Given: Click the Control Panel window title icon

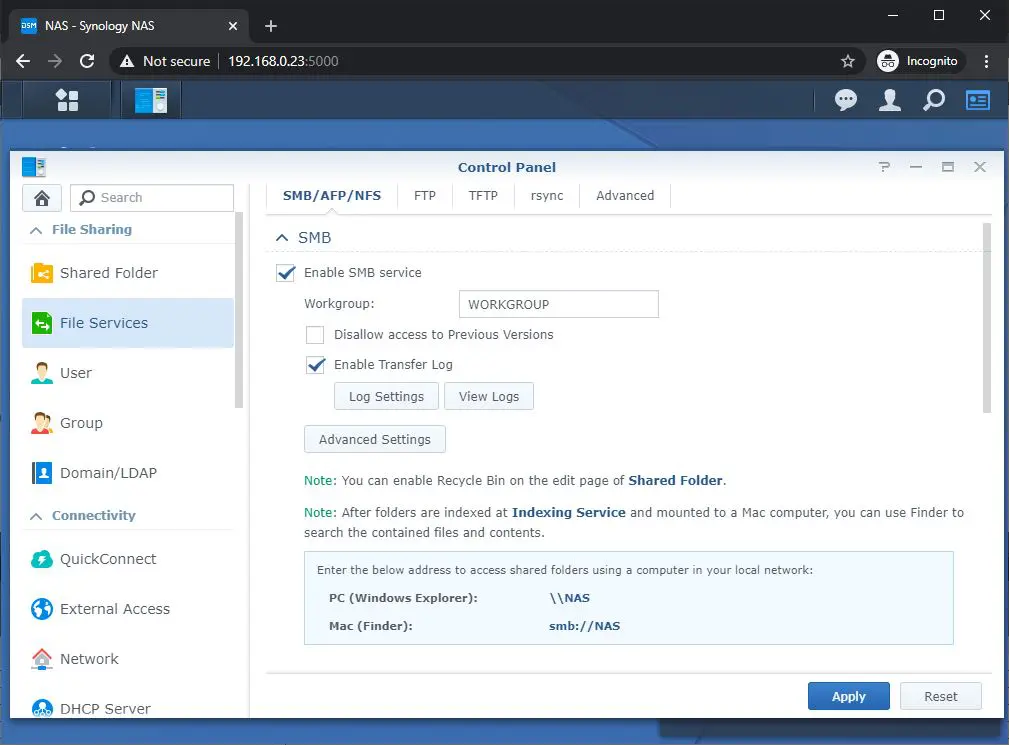Looking at the screenshot, I should pos(34,167).
